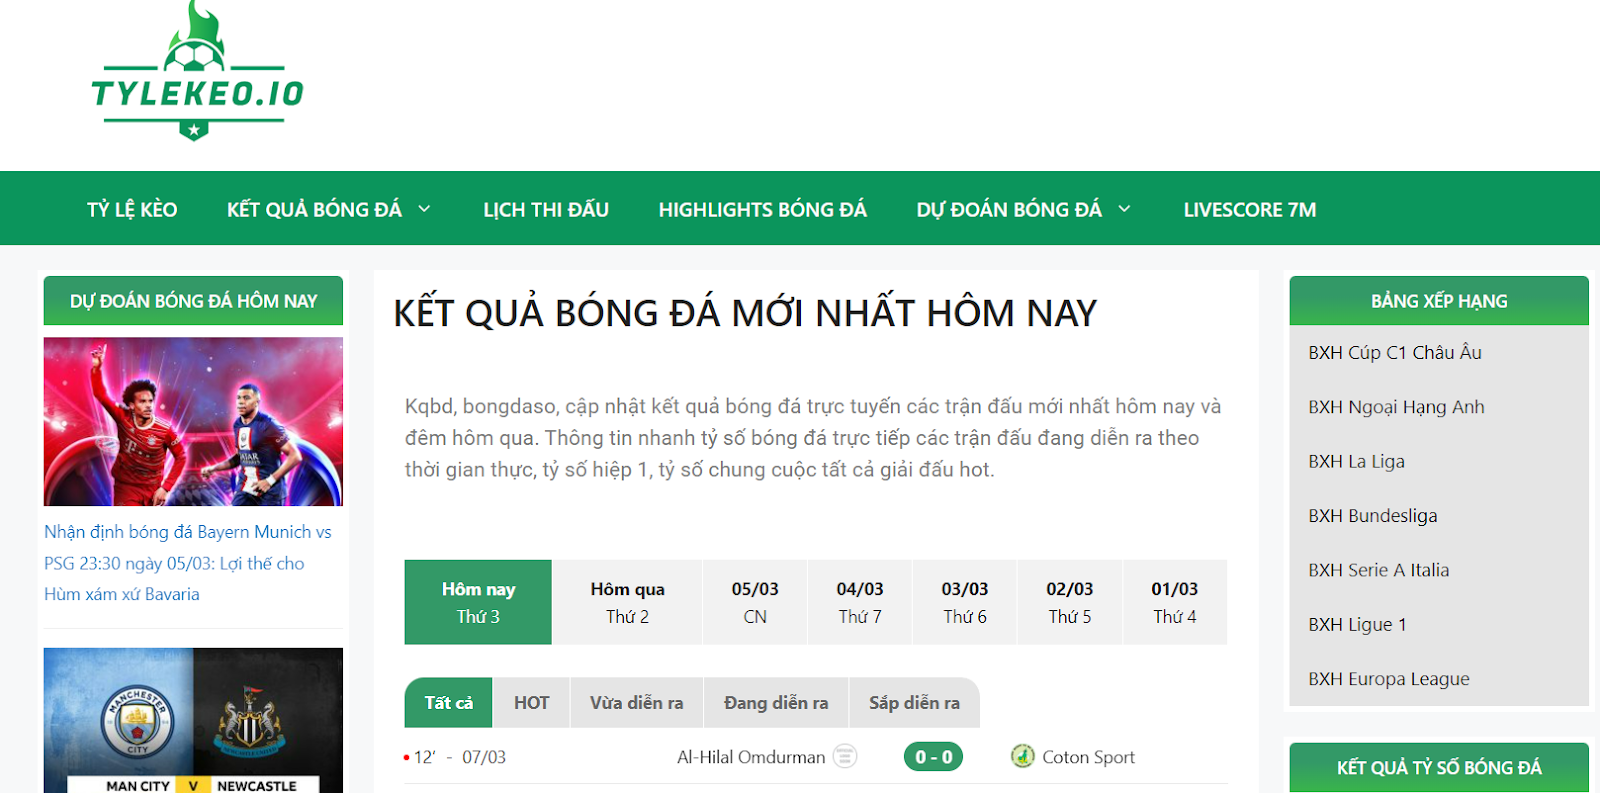Open BXH Serie A Italia
Image resolution: width=1600 pixels, height=793 pixels.
tap(1378, 570)
